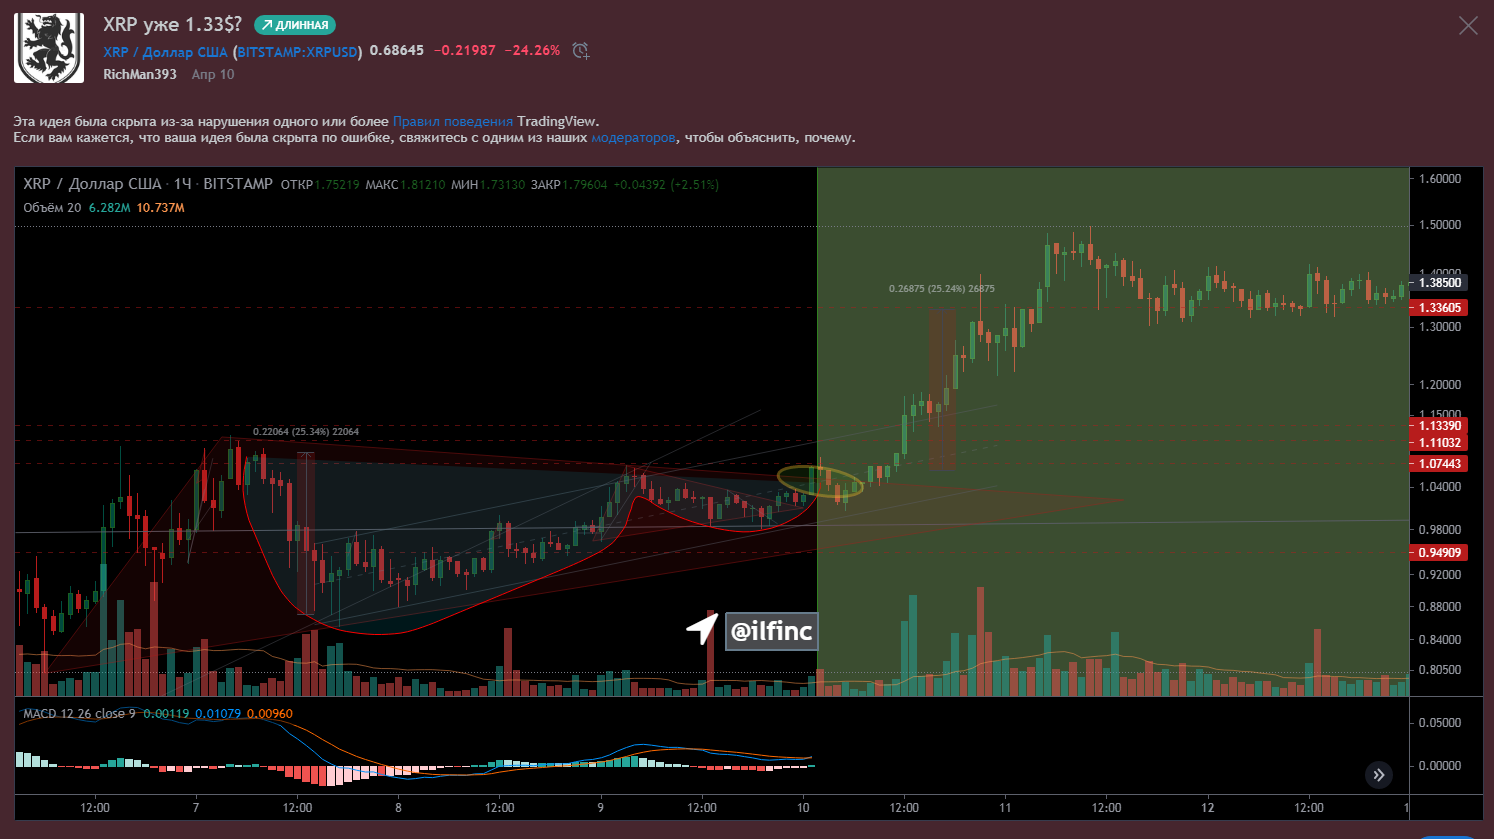Click the yellow ellipse marker on the chart
Image resolution: width=1494 pixels, height=839 pixels.
coord(820,483)
